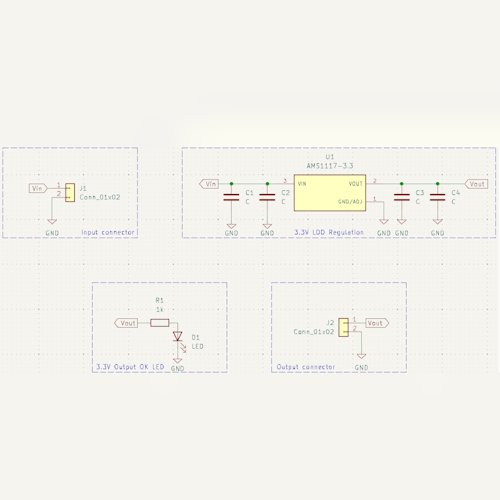Select the '3.3V LDO Regulation' text note
Viewport: 500px width, 500px height.
(329, 232)
